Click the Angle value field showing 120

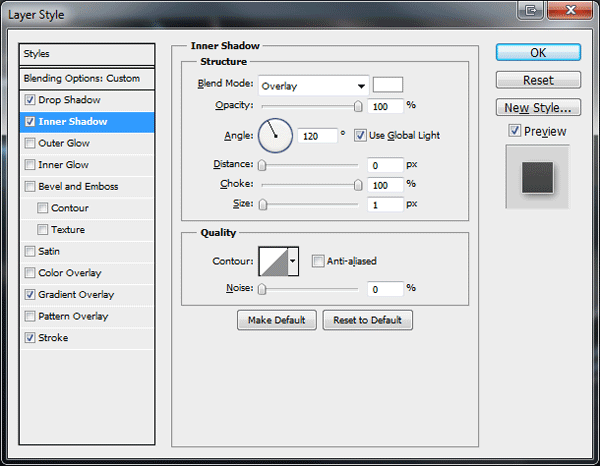pyautogui.click(x=318, y=136)
